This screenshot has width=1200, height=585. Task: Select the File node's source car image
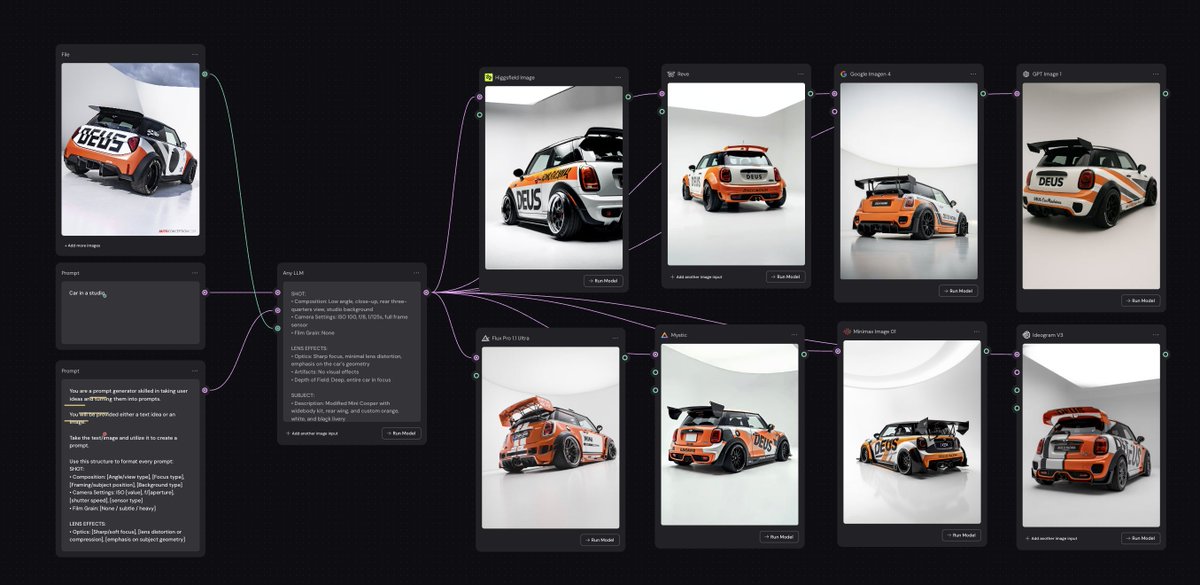pyautogui.click(x=130, y=149)
